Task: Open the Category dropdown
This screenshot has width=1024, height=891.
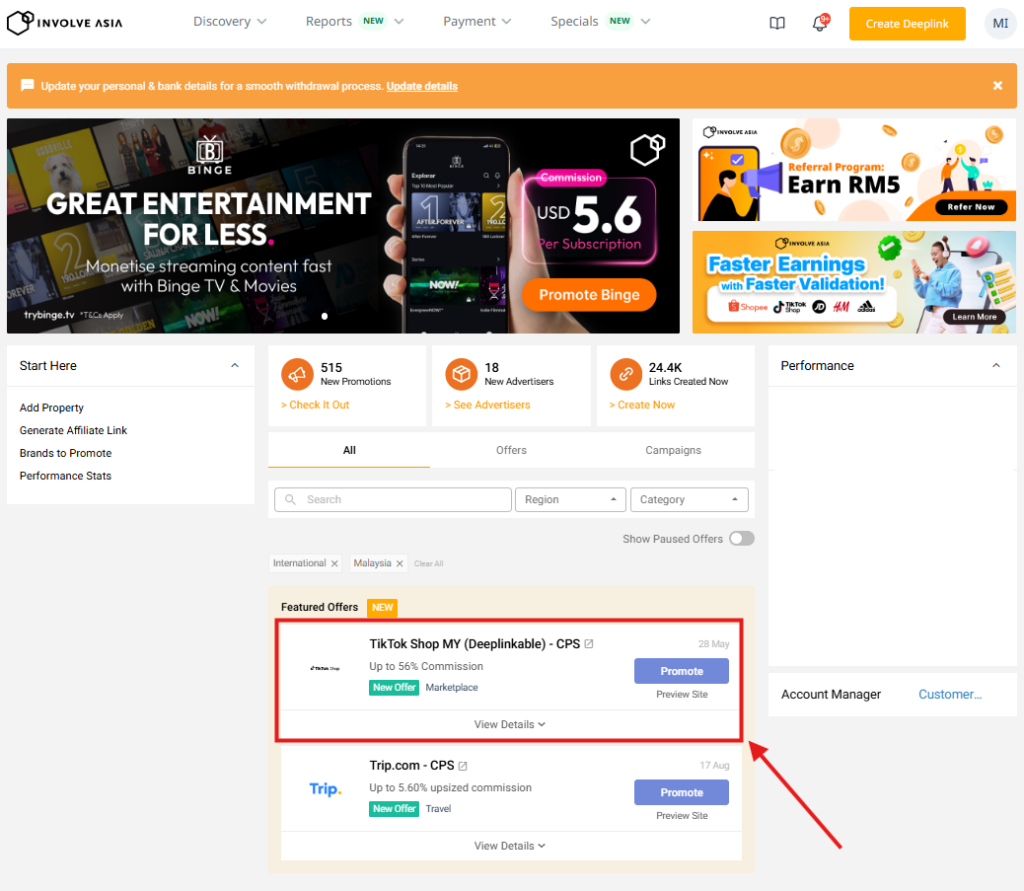Action: point(689,500)
